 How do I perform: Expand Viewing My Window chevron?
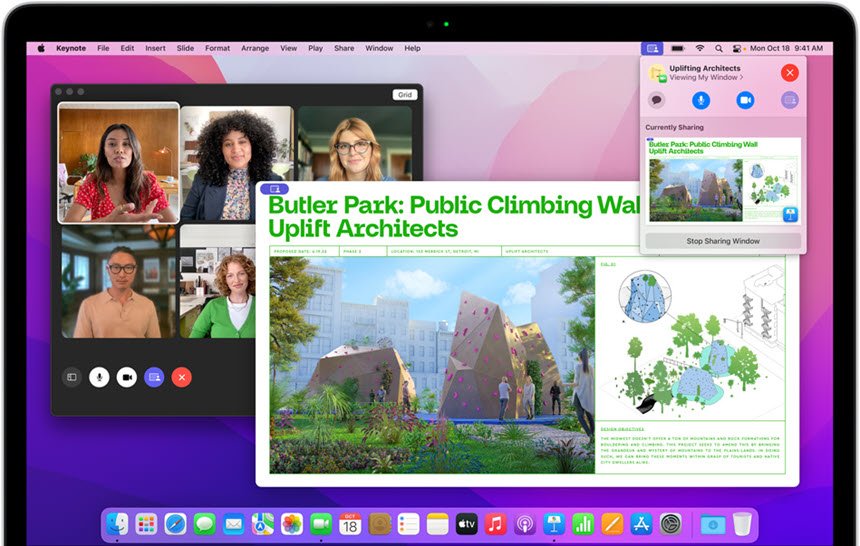point(742,77)
